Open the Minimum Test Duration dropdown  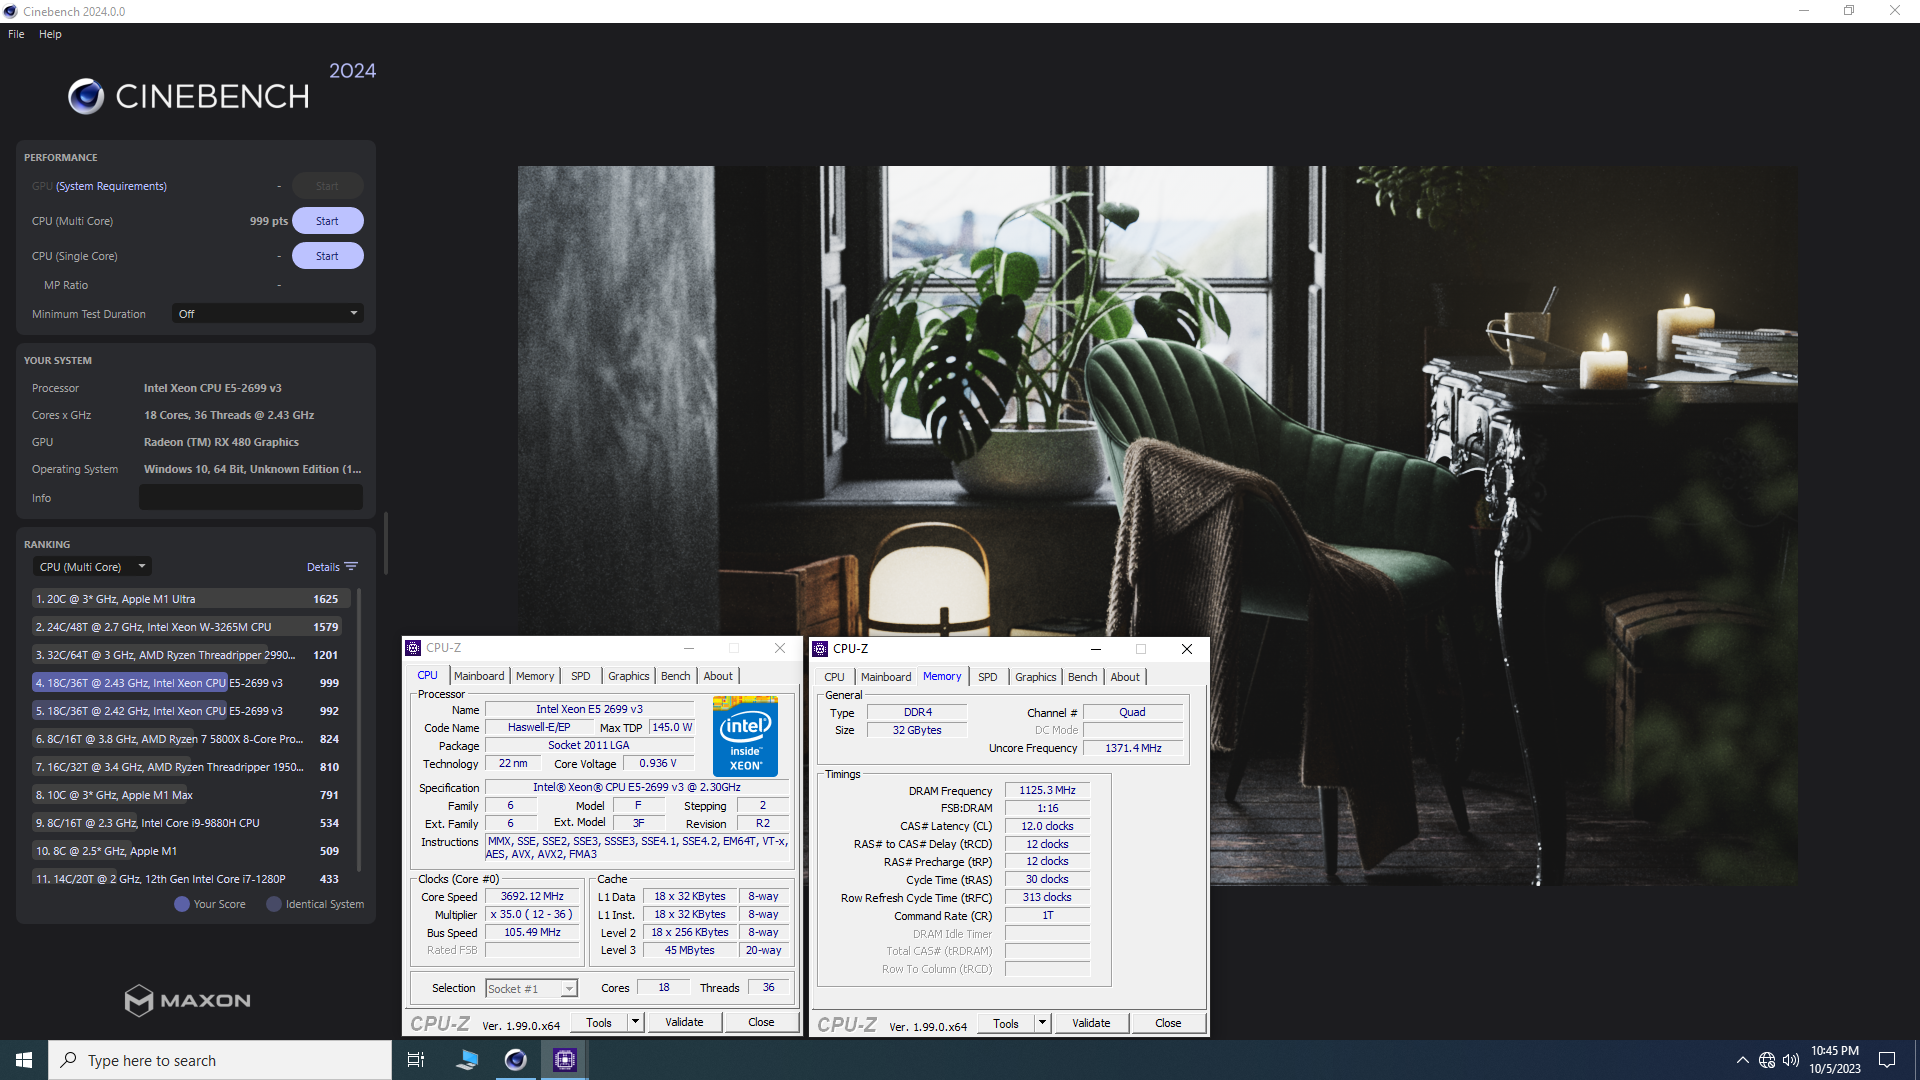tap(267, 314)
